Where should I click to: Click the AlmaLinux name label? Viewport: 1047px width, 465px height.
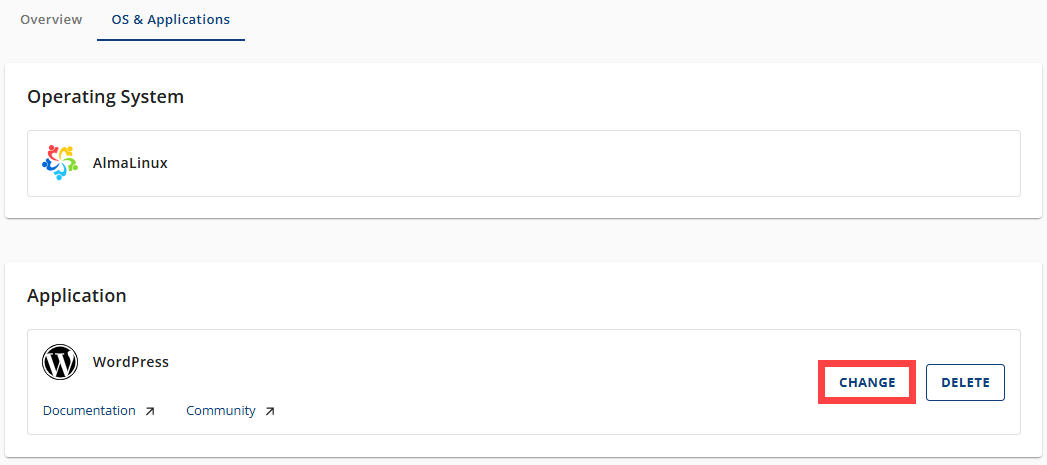point(130,163)
